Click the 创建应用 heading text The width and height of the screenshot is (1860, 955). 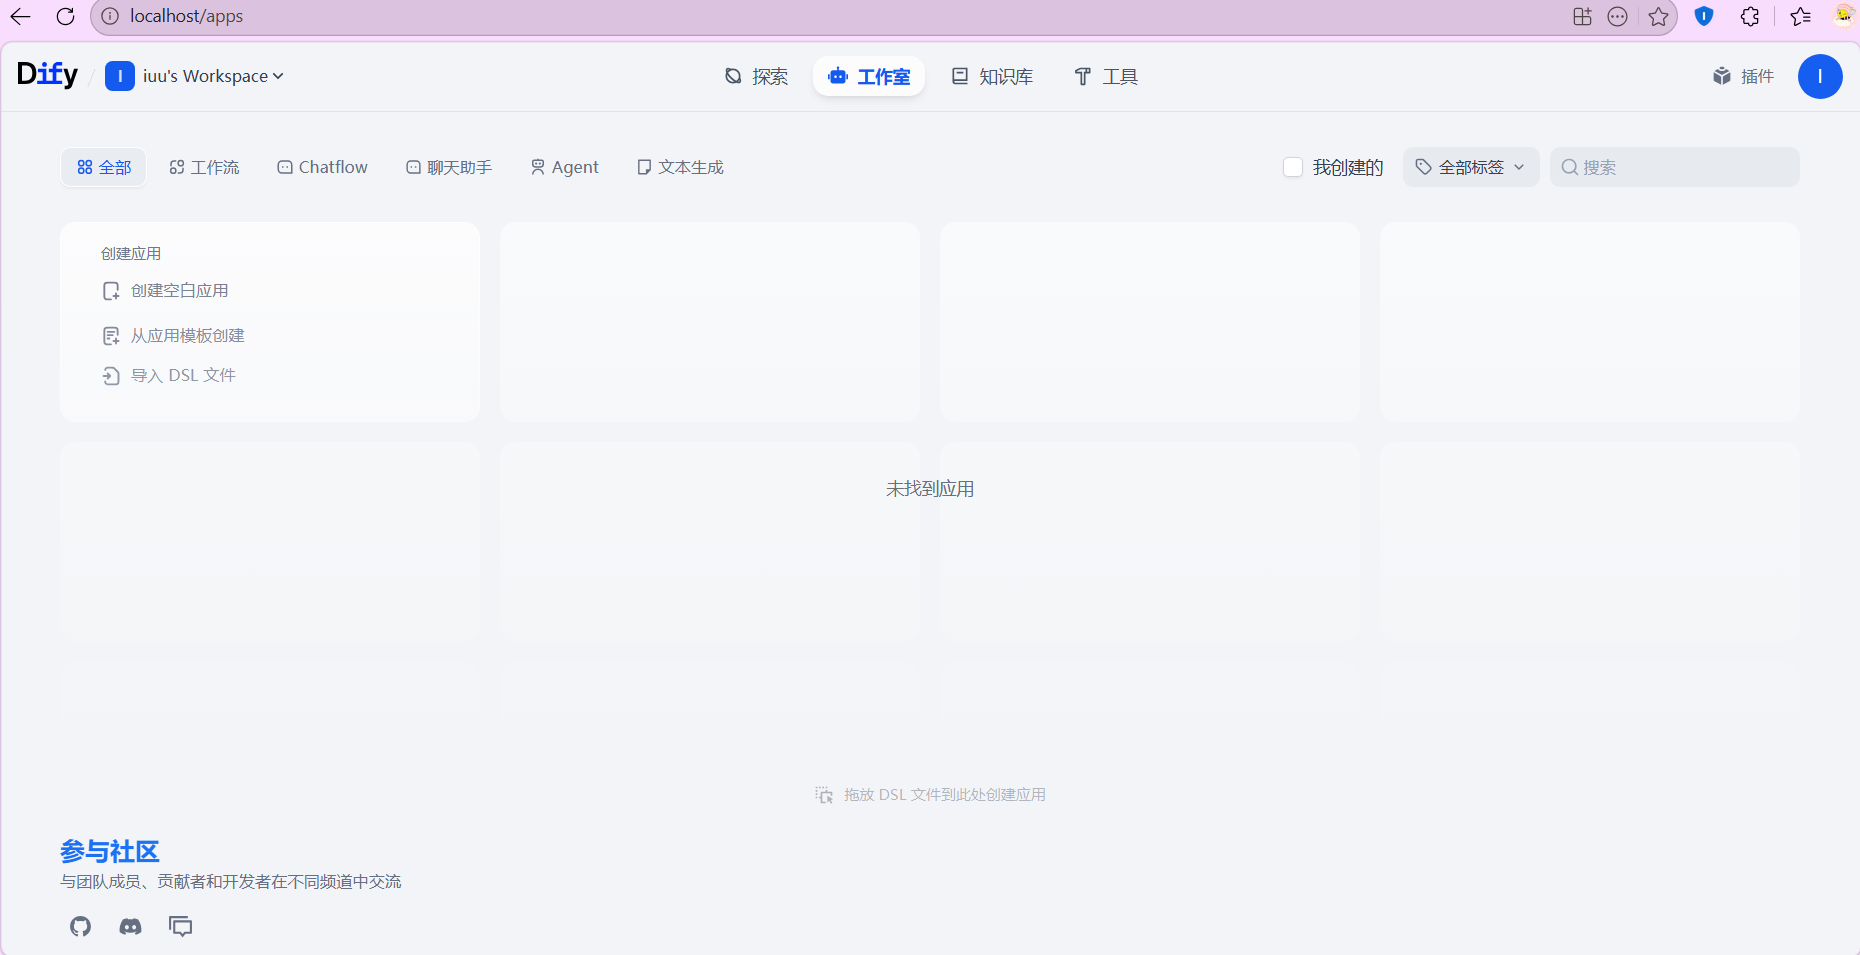point(131,254)
